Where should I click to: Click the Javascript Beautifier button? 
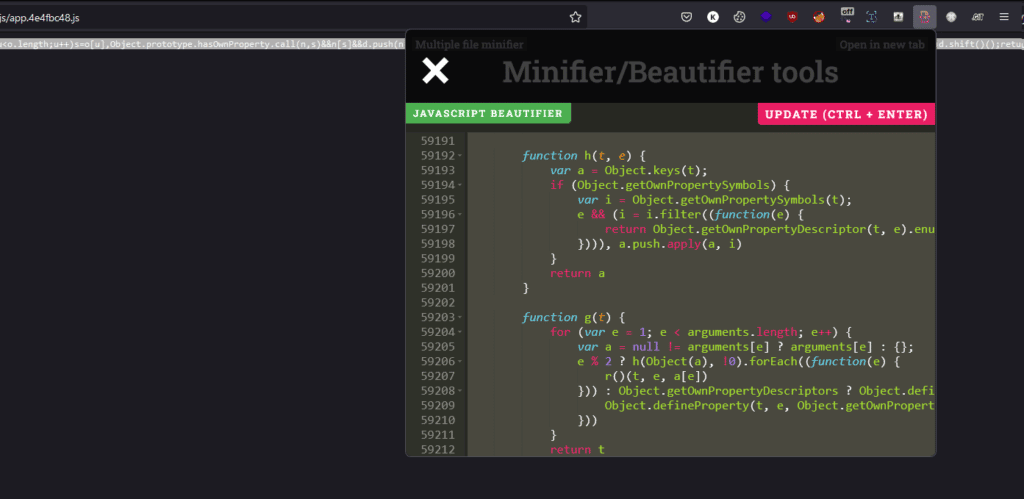[x=488, y=114]
